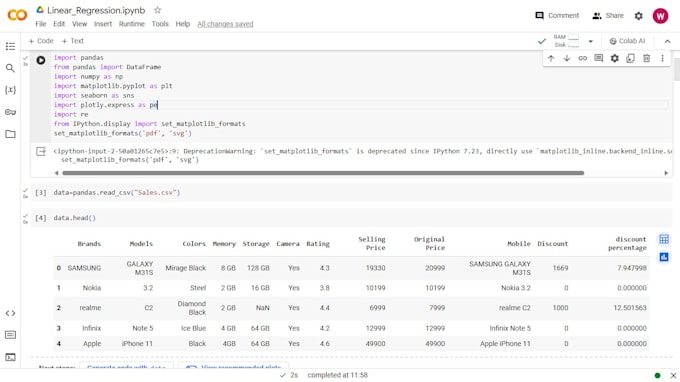The width and height of the screenshot is (680, 382).
Task: Copy link to cell icon
Action: tap(582, 58)
